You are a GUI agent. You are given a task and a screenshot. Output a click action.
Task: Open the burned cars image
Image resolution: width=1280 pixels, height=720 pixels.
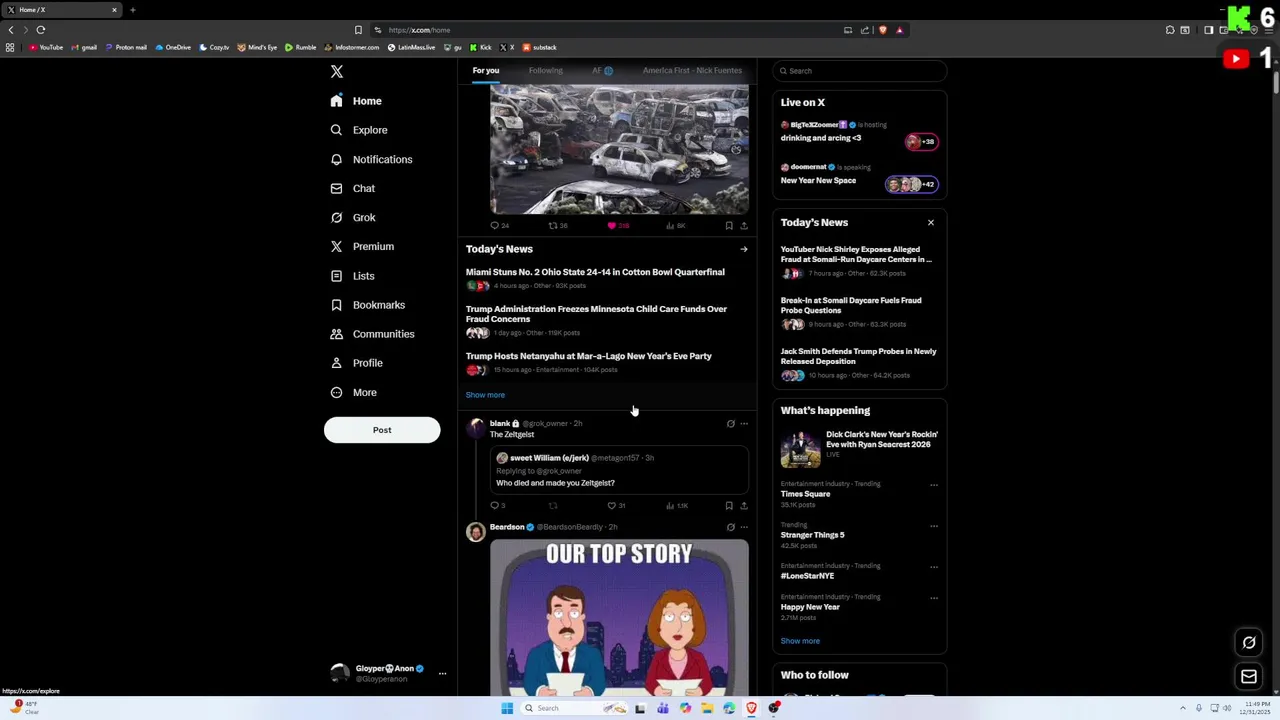[619, 150]
